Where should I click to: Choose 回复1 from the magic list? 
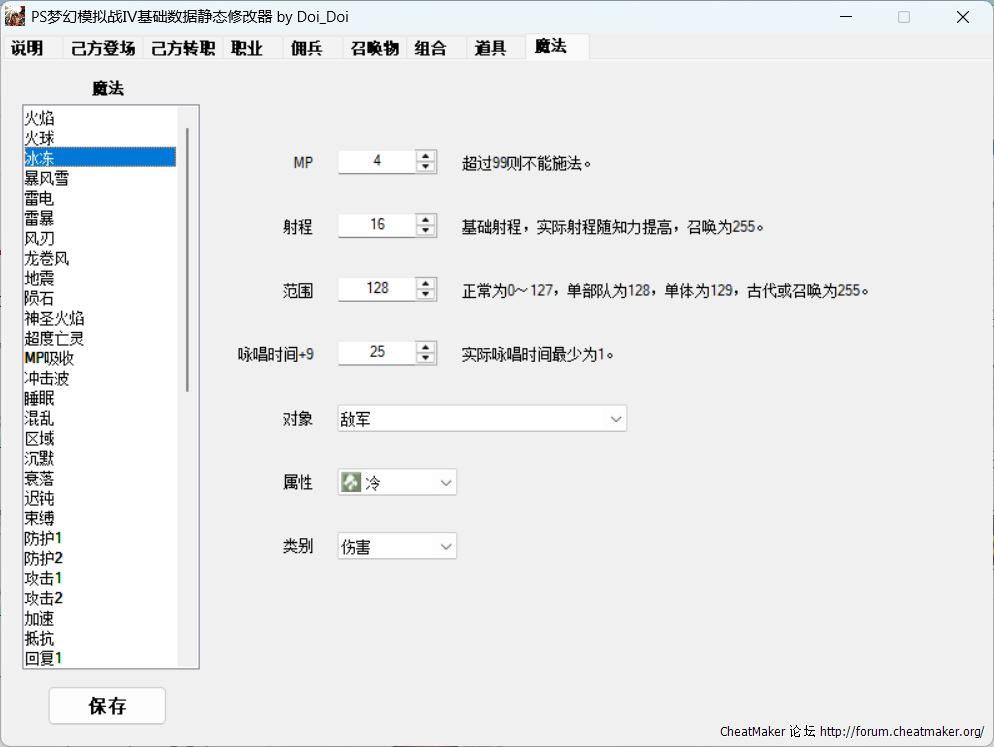44,658
